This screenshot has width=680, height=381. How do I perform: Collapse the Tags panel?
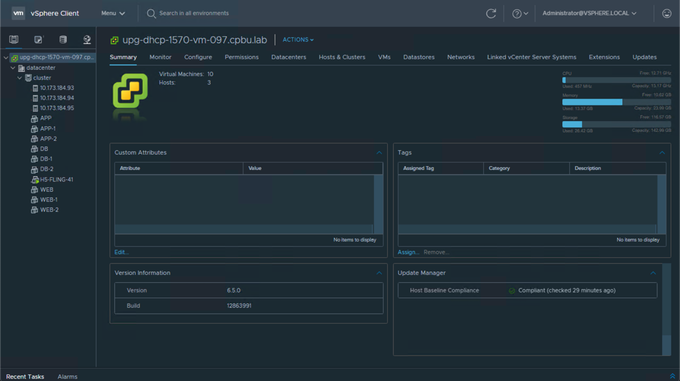click(x=662, y=153)
